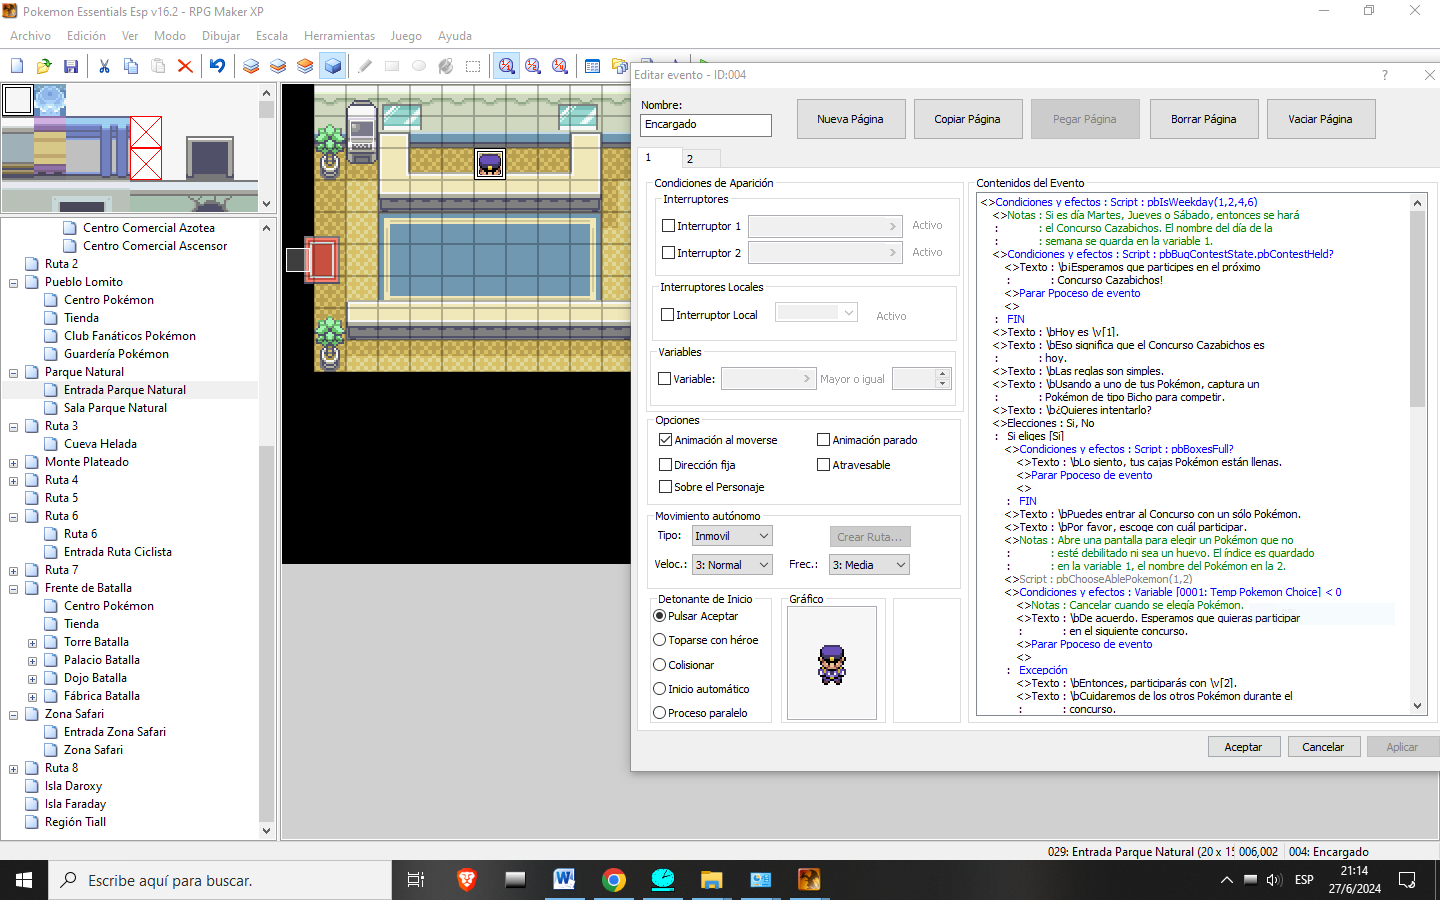Set zoom to 1:2 scale icon
The image size is (1440, 900).
coord(533,66)
